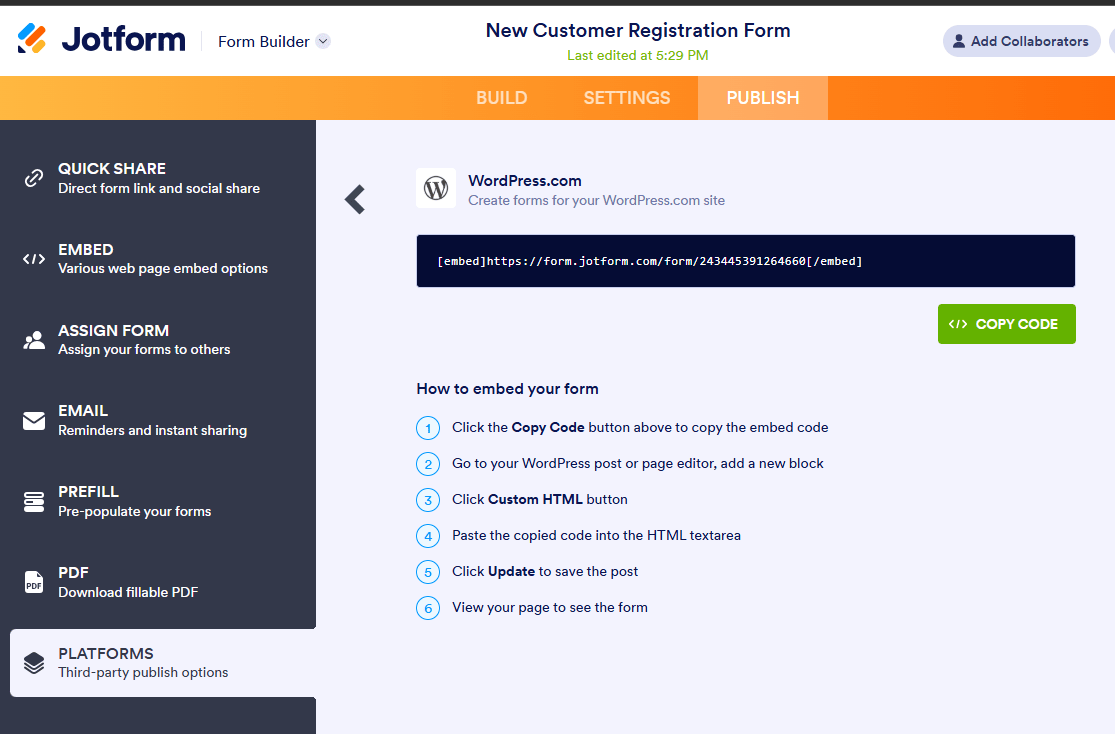
Task: Switch to the SETTINGS tab
Action: [x=626, y=97]
